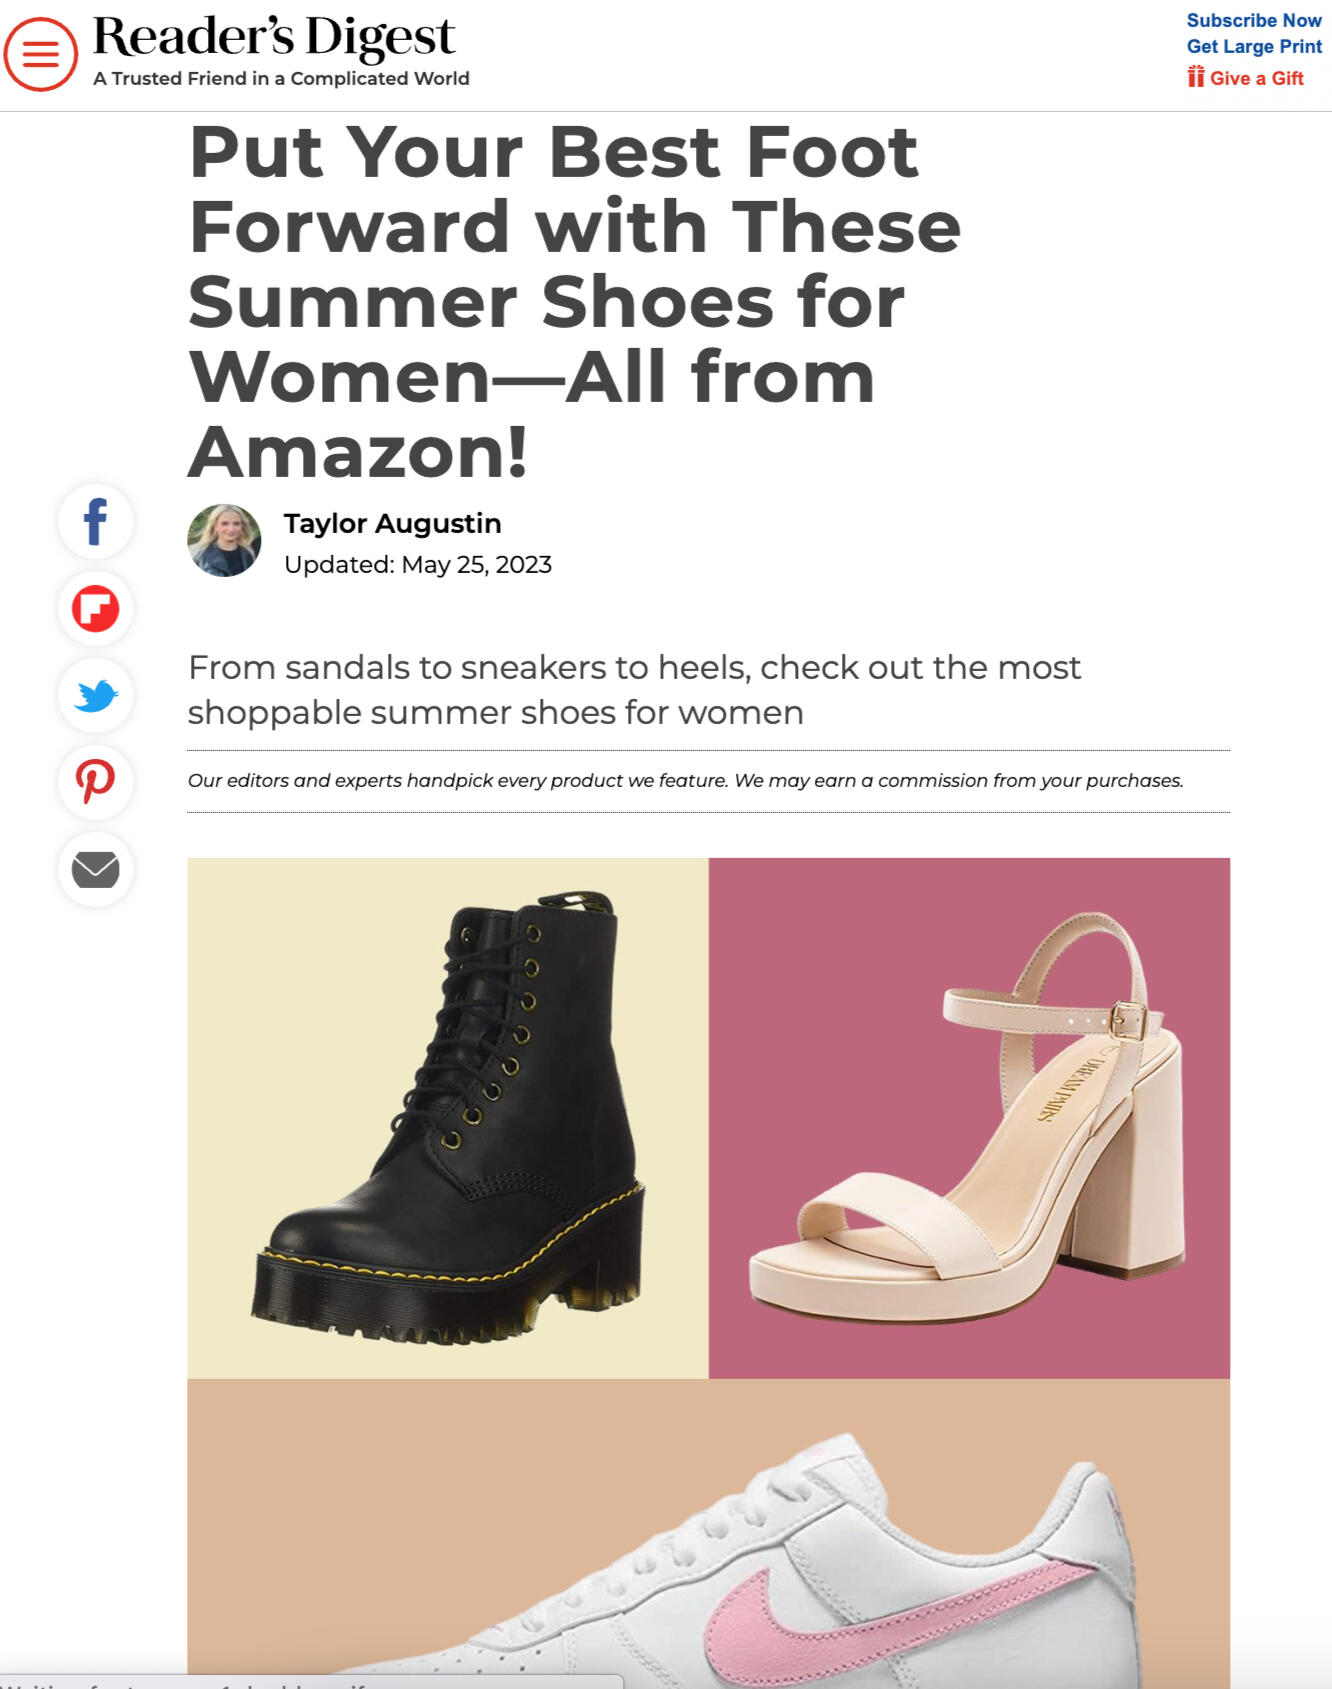Share the article by email icon
The image size is (1332, 1689).
[x=95, y=869]
